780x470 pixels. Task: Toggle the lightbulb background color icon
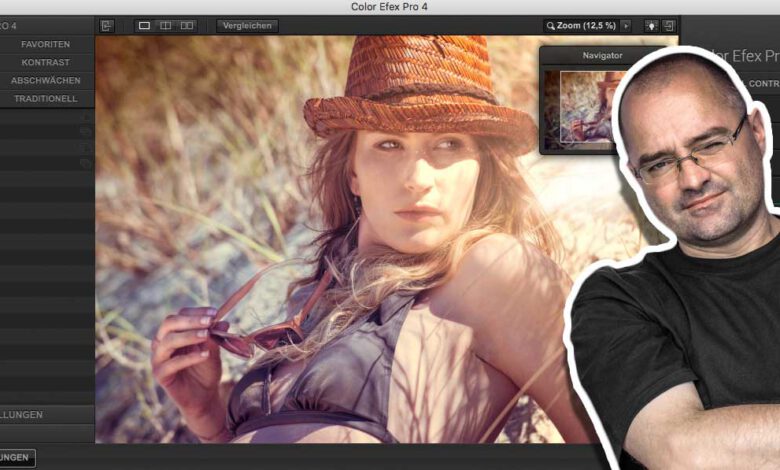point(651,26)
